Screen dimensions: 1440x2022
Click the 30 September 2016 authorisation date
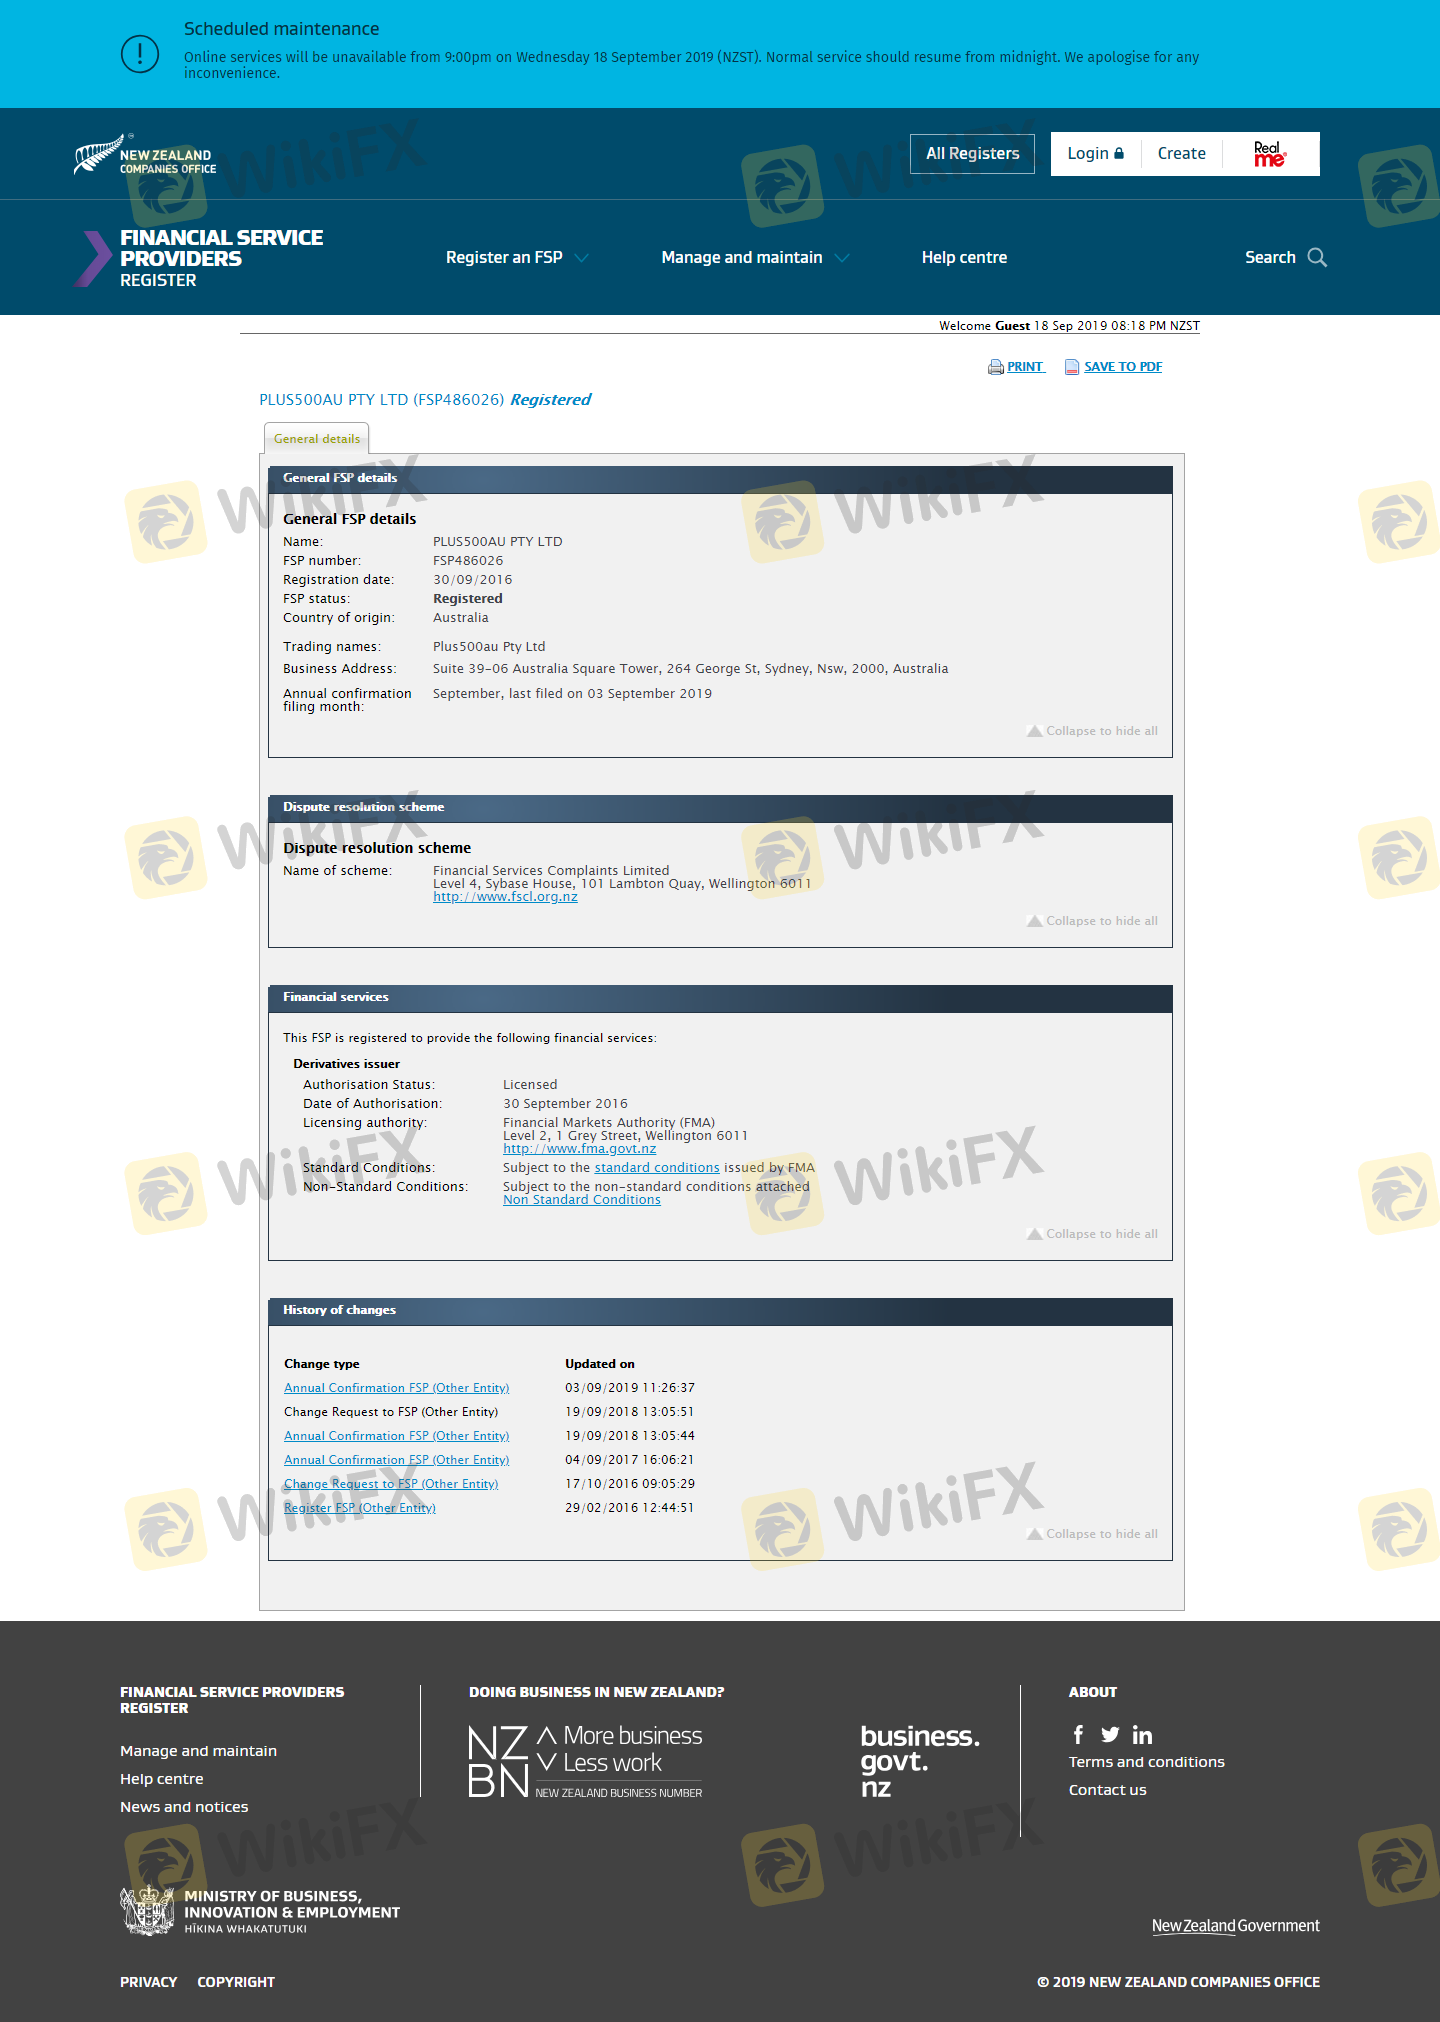pyautogui.click(x=565, y=1104)
